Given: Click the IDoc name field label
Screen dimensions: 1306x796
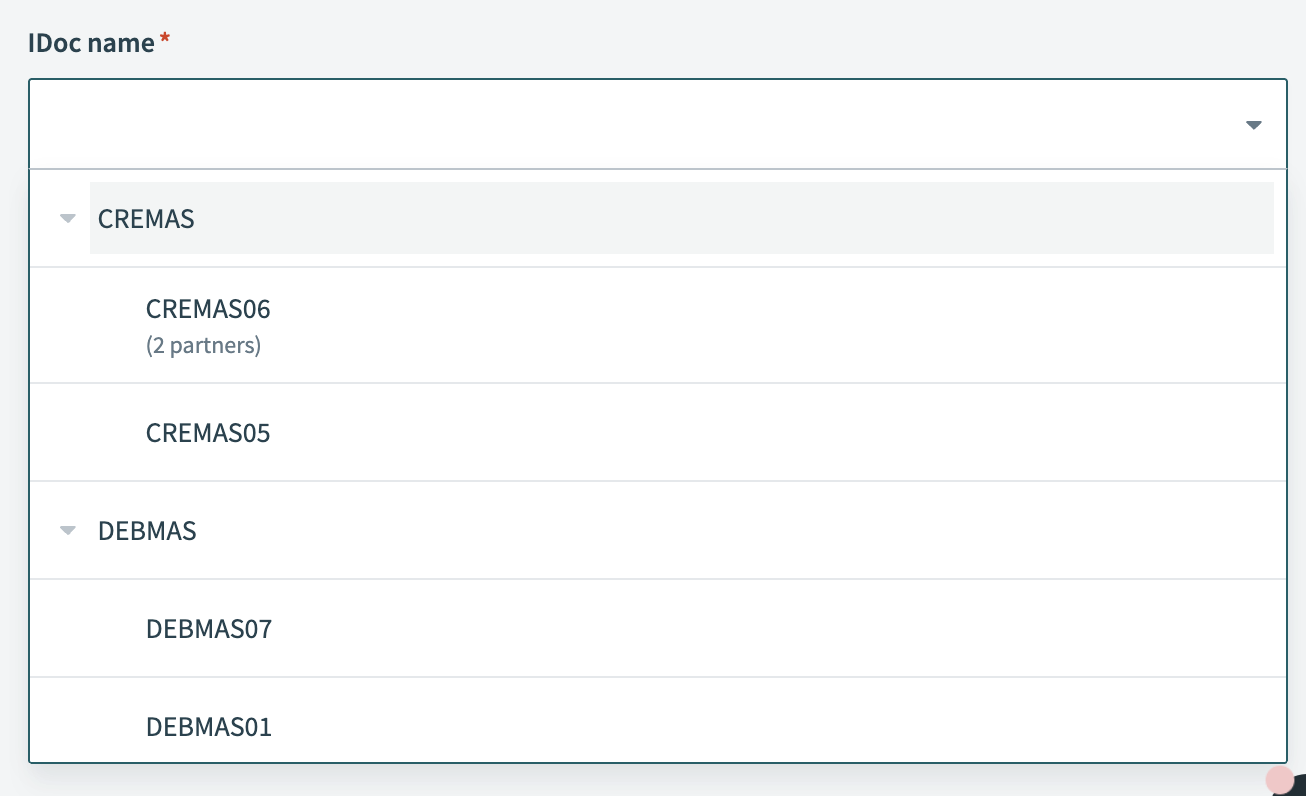Looking at the screenshot, I should [x=91, y=43].
